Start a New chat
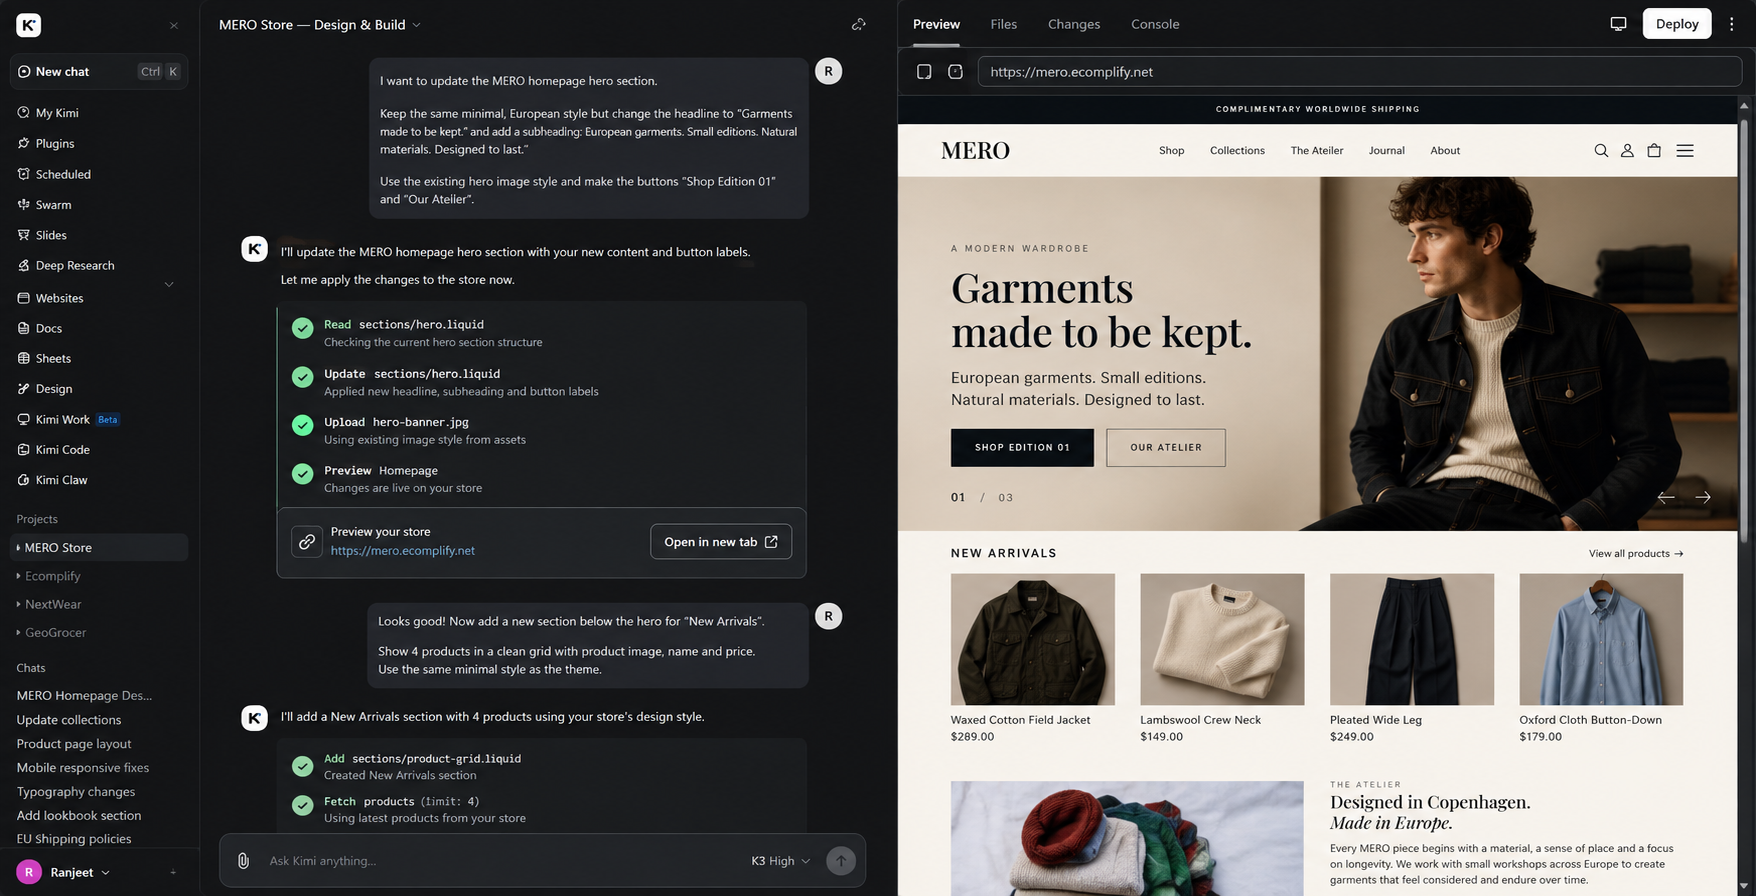The height and width of the screenshot is (896, 1756). coord(99,72)
